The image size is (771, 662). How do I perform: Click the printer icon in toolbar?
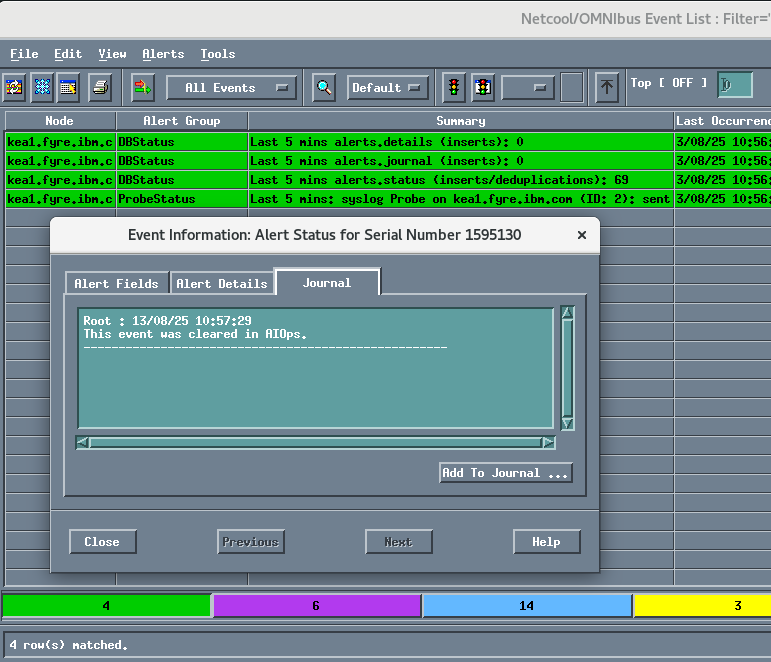(100, 88)
